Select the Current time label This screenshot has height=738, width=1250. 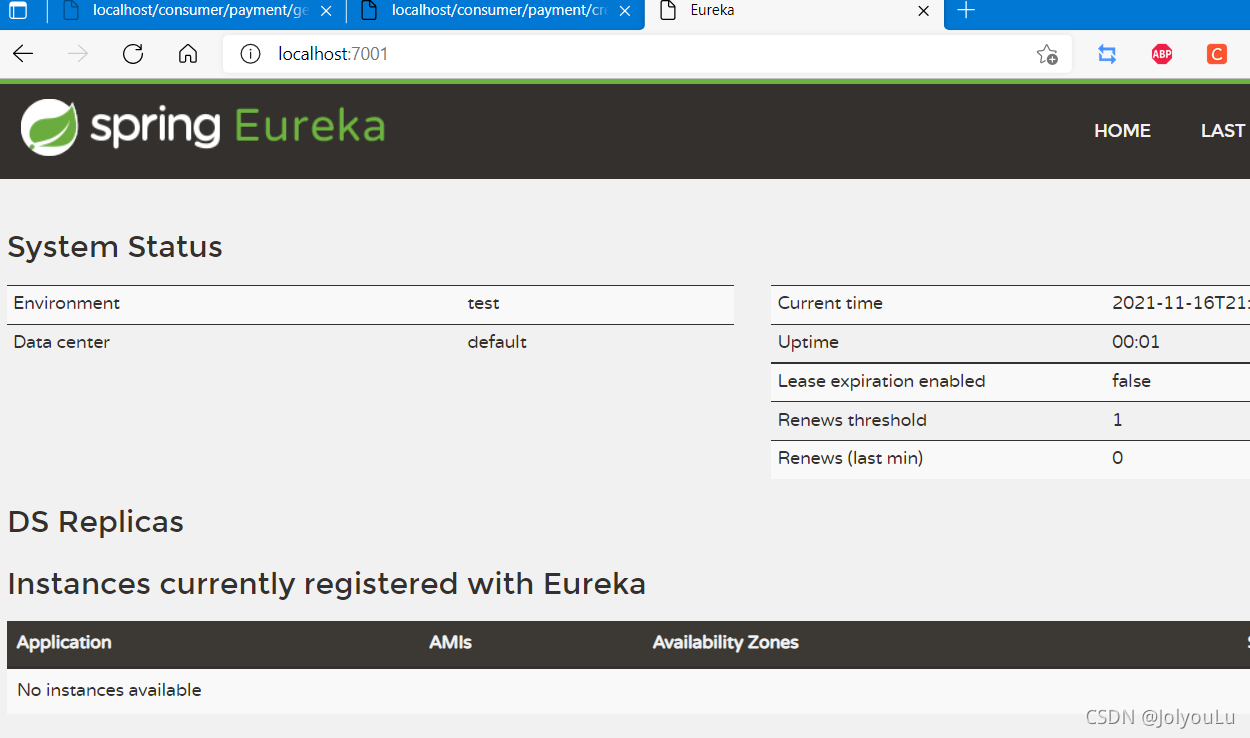point(830,303)
